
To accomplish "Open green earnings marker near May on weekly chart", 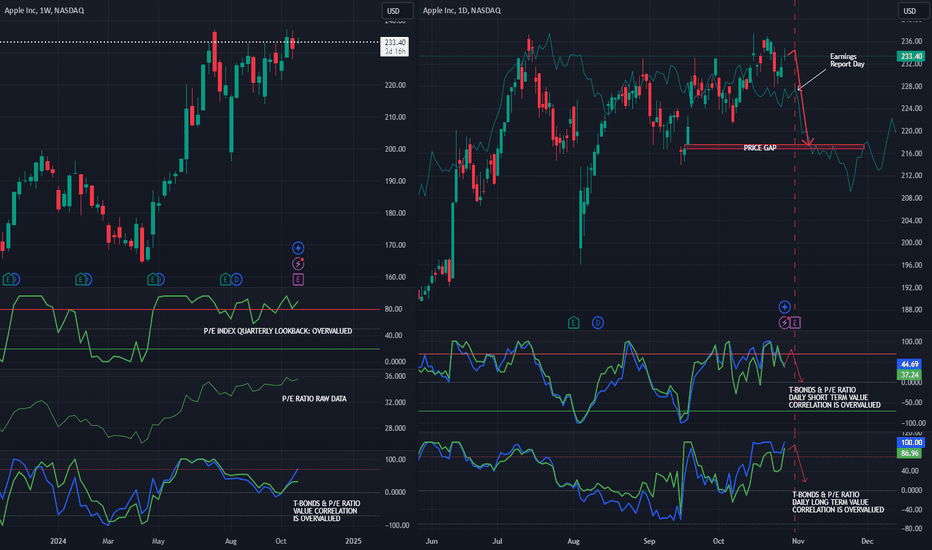I will coord(153,279).
